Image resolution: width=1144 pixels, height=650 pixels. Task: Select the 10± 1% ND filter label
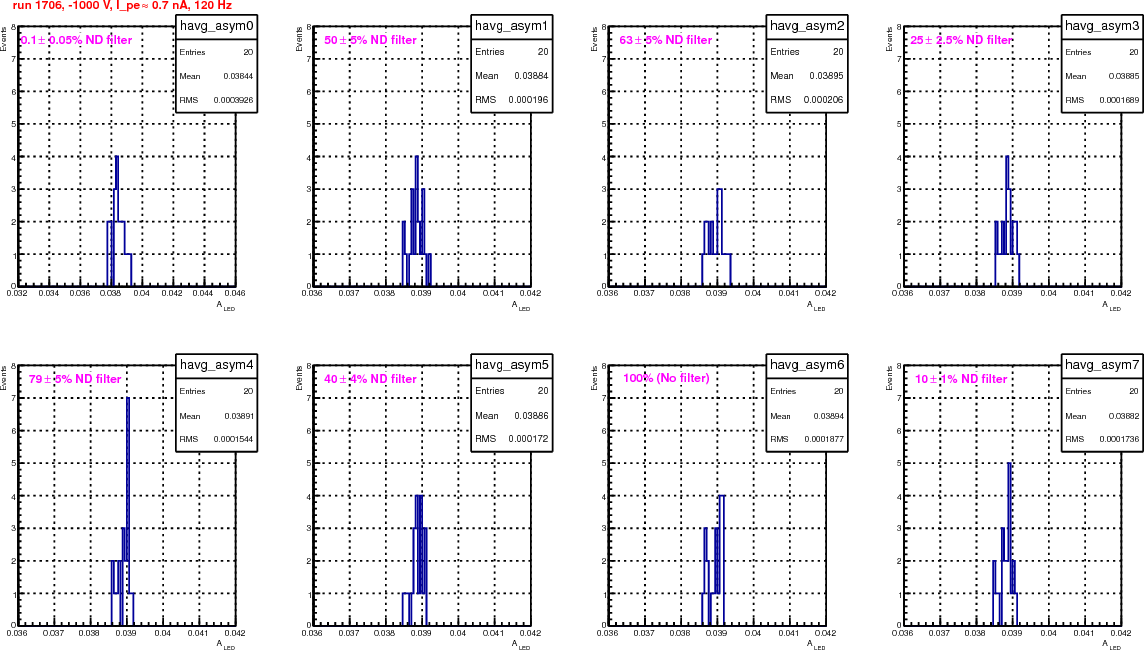[961, 379]
